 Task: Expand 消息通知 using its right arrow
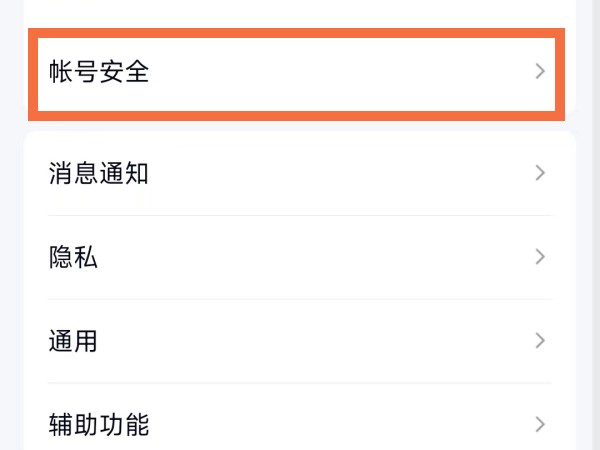click(x=540, y=173)
